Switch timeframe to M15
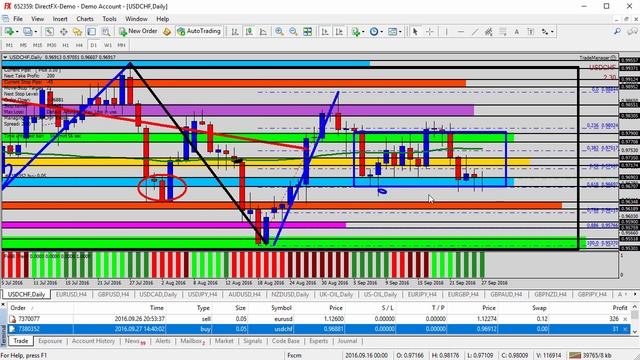640x360 pixels. pos(37,45)
